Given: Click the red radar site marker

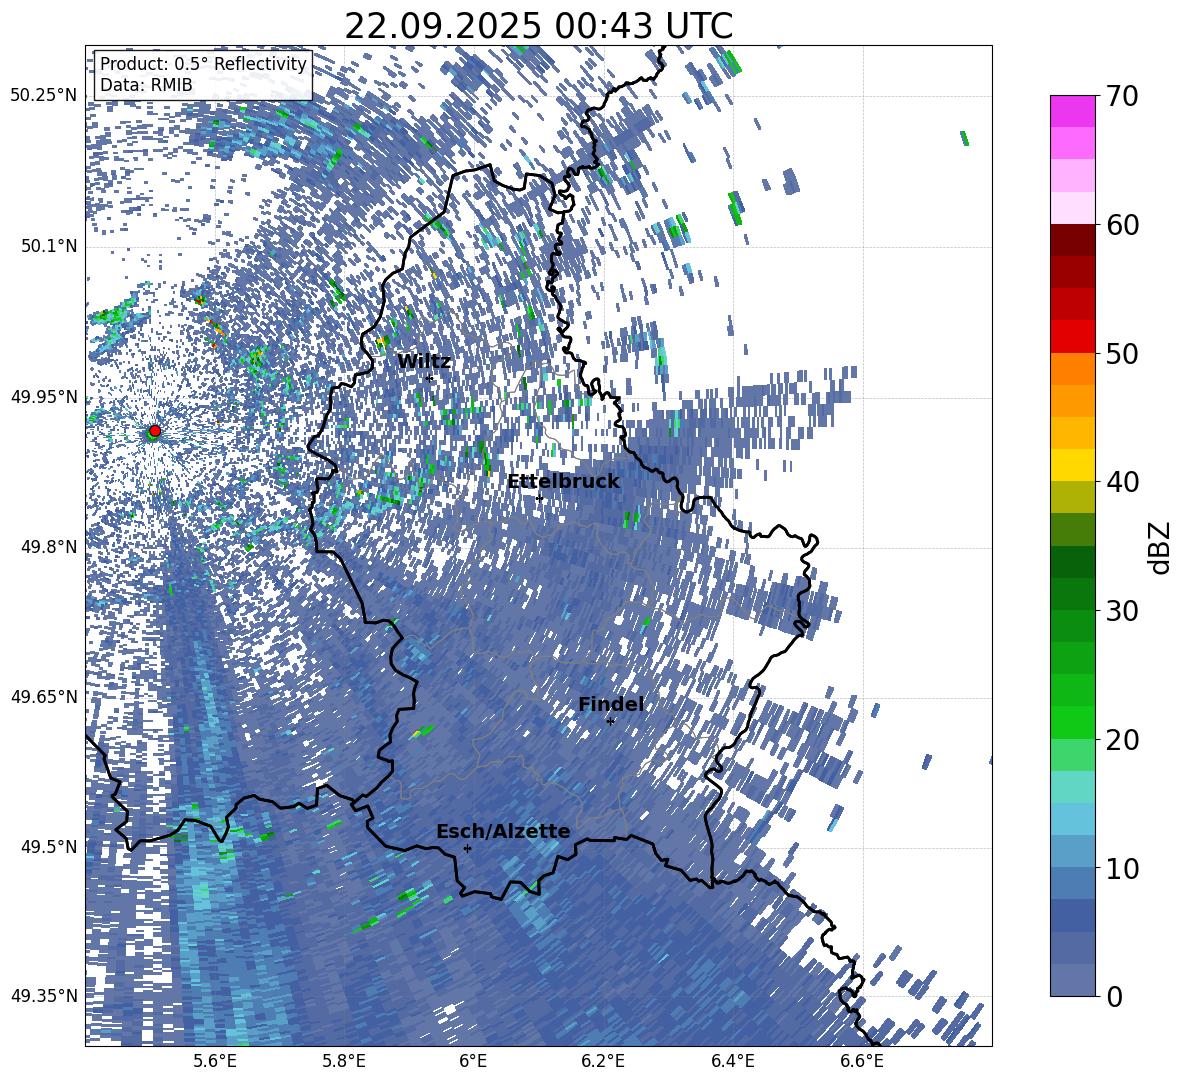Looking at the screenshot, I should coord(155,430).
